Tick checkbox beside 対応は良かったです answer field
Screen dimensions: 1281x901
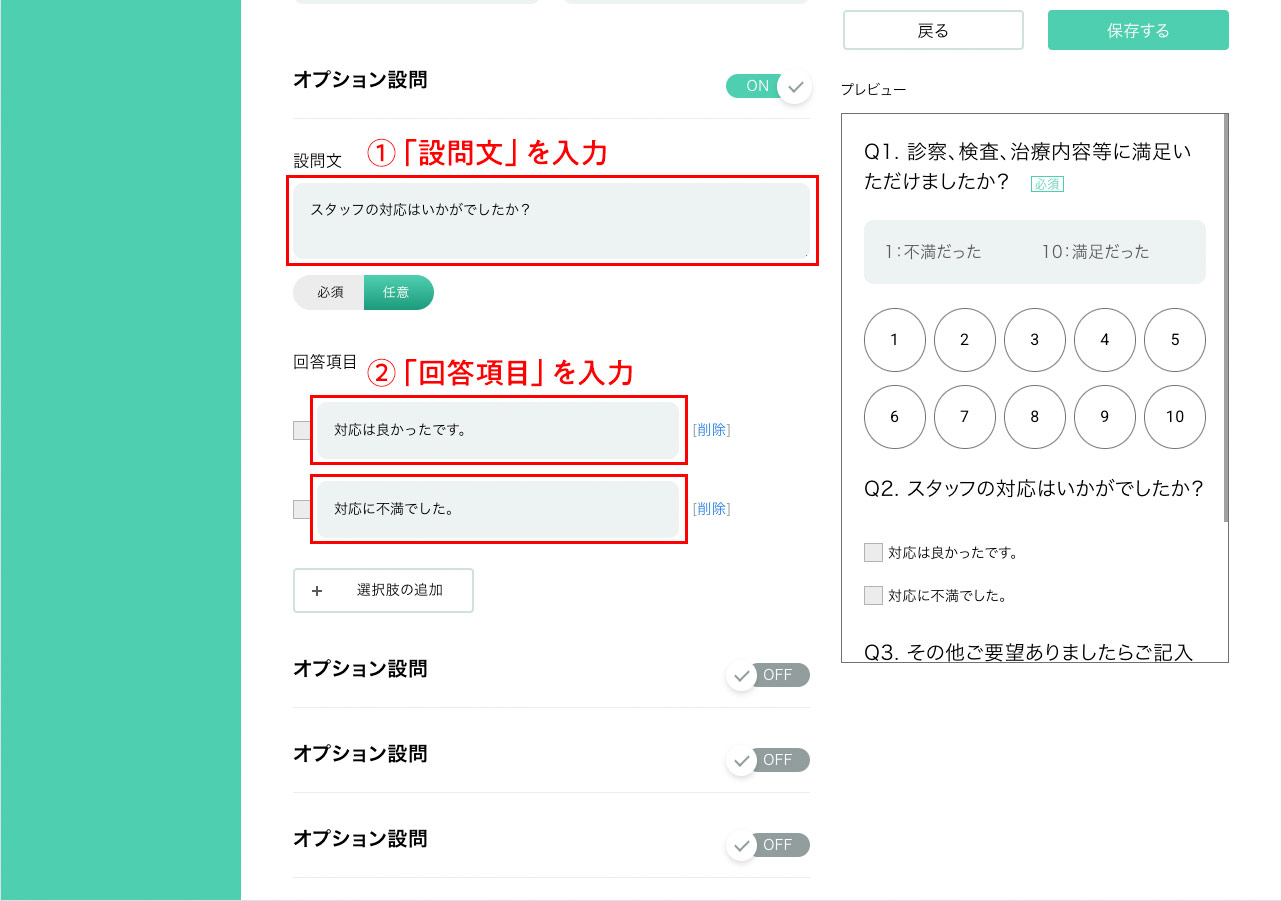[x=302, y=430]
